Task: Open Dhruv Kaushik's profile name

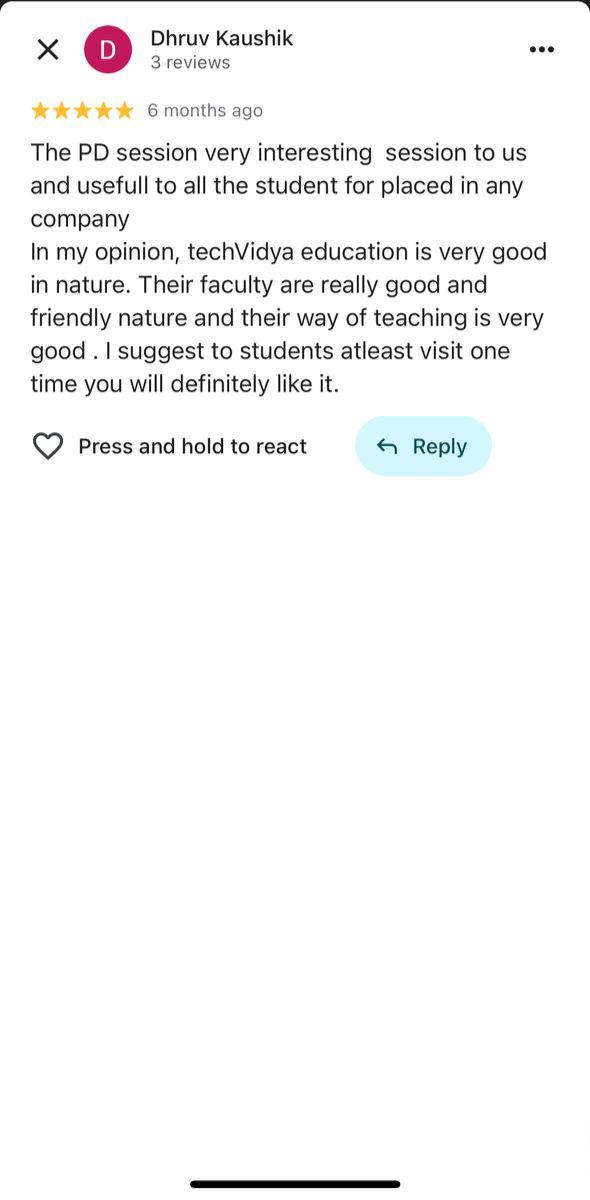Action: pos(221,38)
